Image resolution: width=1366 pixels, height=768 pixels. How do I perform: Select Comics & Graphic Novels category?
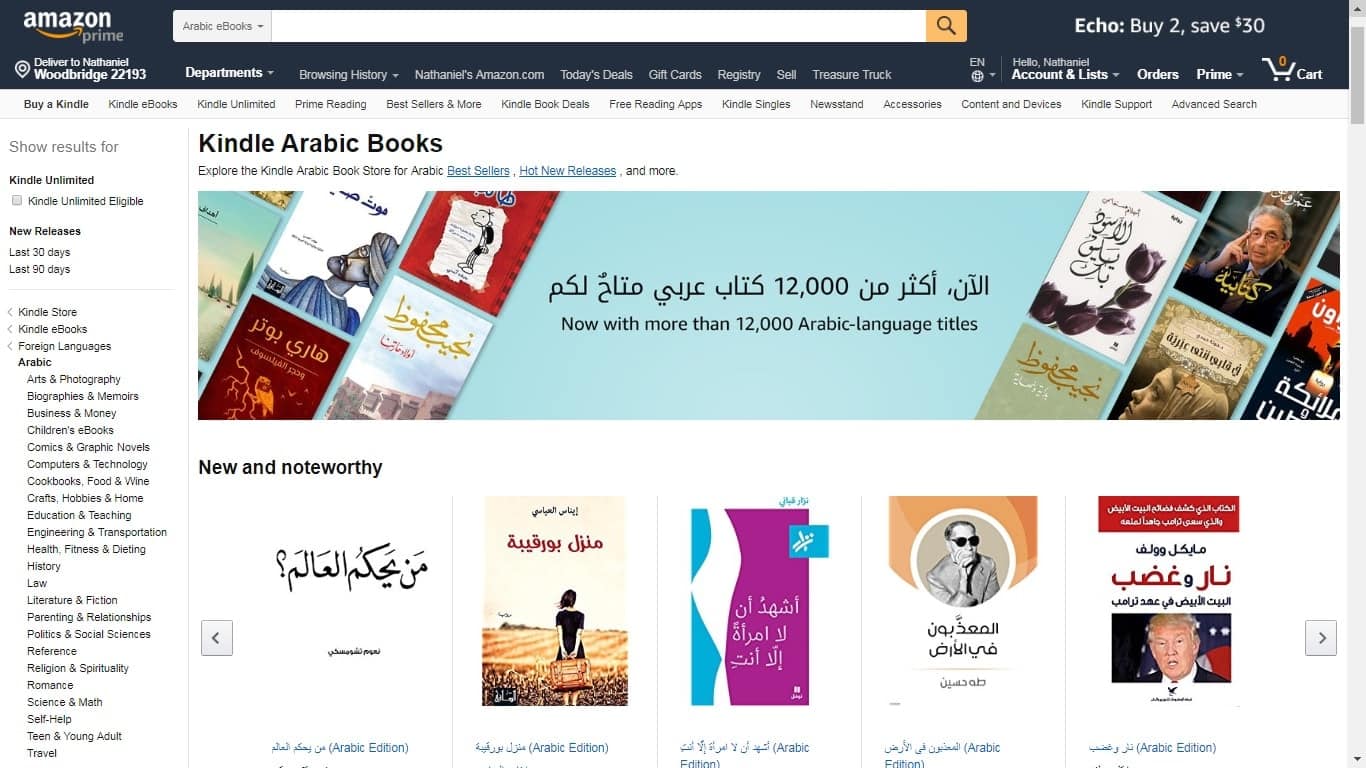tap(88, 447)
